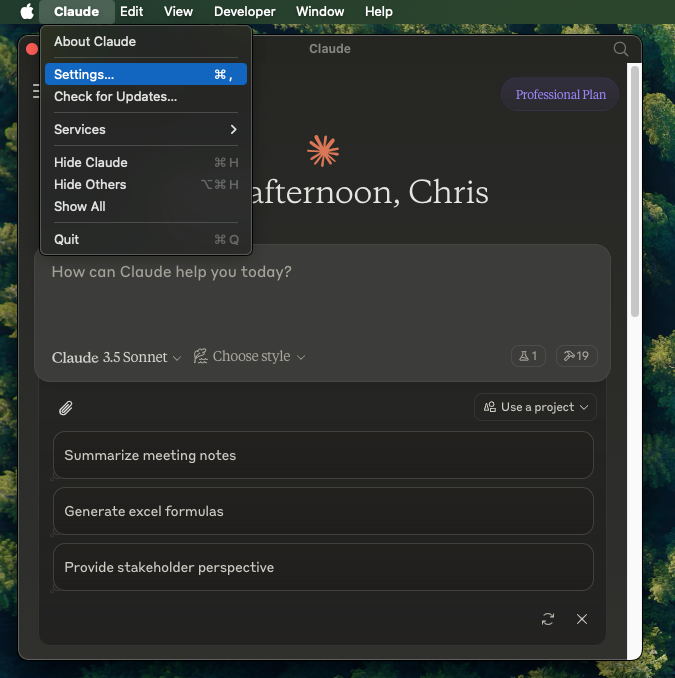
Task: Select Quit from the Claude menu
Action: 146,240
